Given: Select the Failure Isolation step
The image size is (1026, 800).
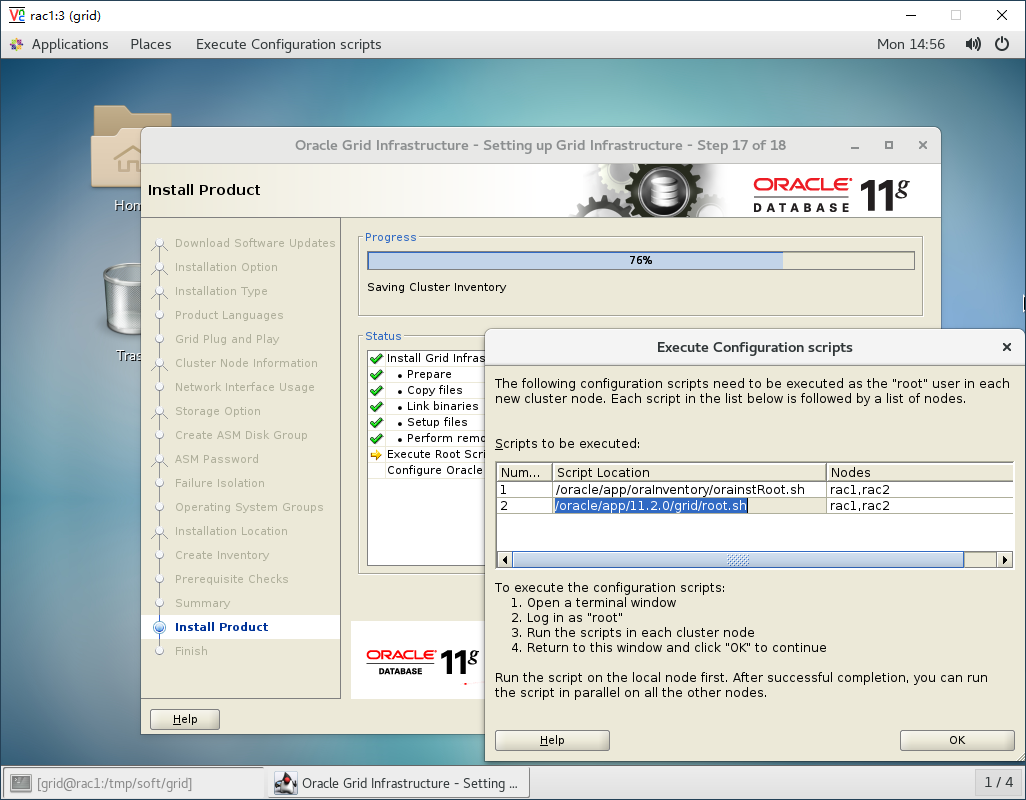Looking at the screenshot, I should pyautogui.click(x=219, y=483).
